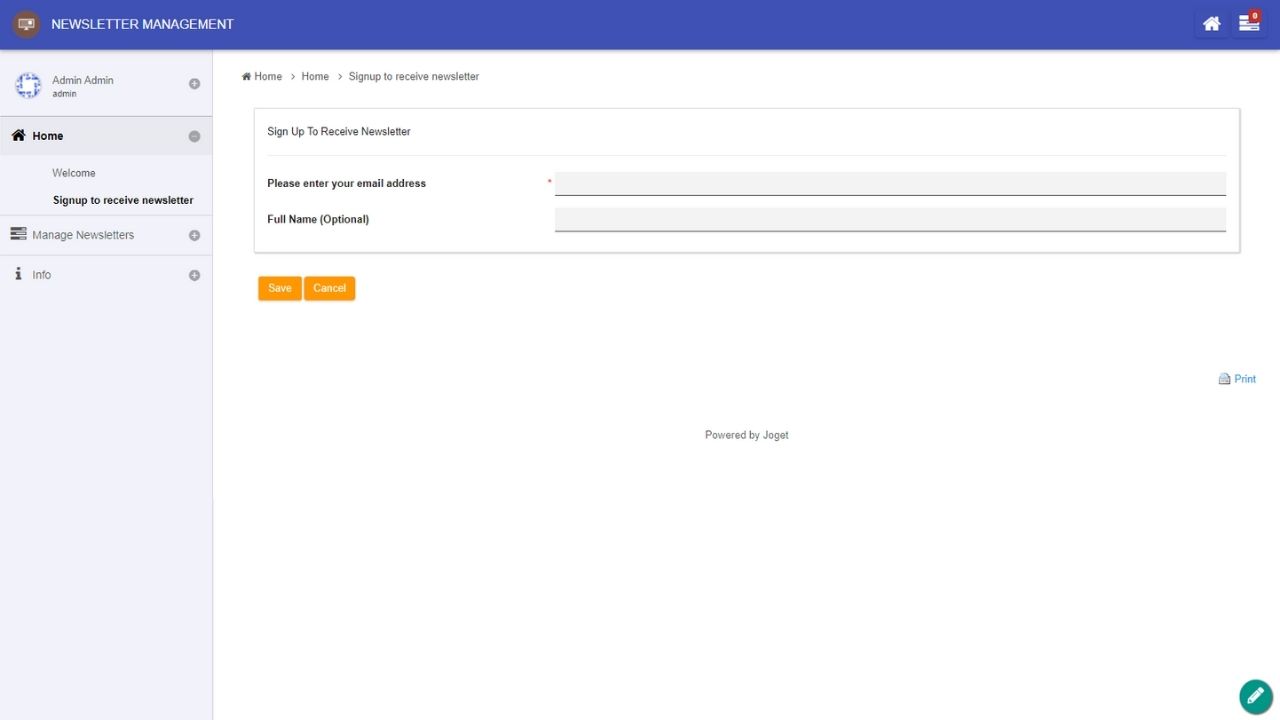The image size is (1280, 720).
Task: Open the inbox icon with red badge
Action: click(1249, 23)
